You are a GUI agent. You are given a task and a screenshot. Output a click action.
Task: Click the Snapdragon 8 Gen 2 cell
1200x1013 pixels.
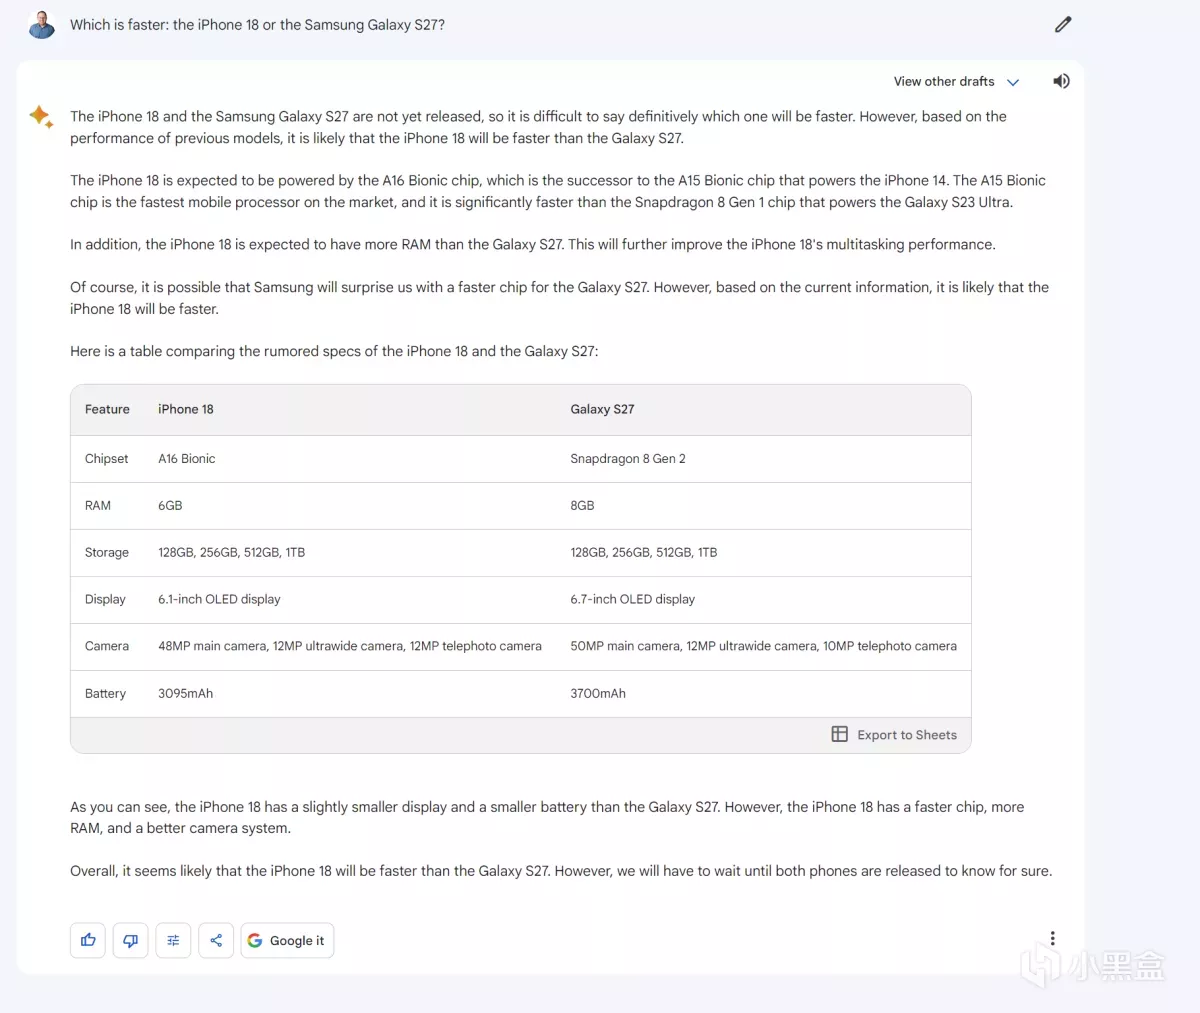click(x=628, y=459)
